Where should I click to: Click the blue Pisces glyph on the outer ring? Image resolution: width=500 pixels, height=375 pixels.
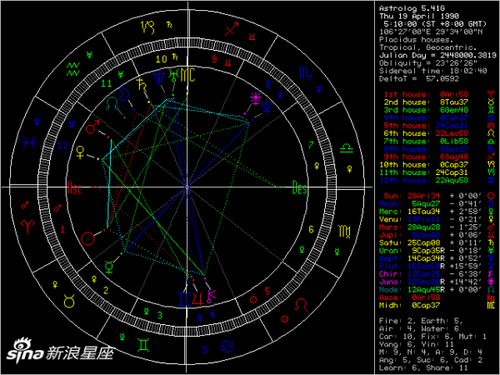(x=30, y=143)
